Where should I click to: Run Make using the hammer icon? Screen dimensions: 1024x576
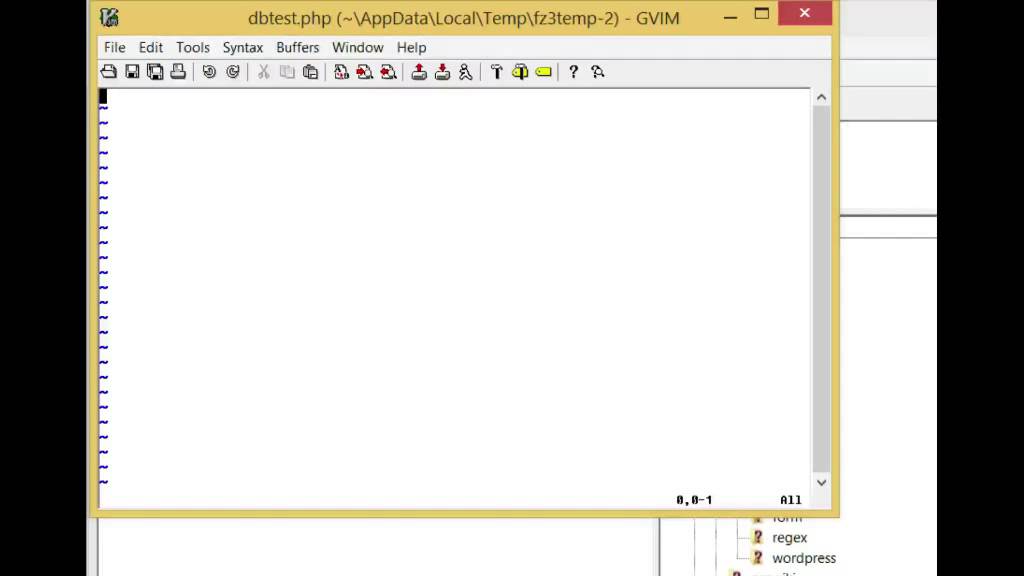[x=496, y=72]
